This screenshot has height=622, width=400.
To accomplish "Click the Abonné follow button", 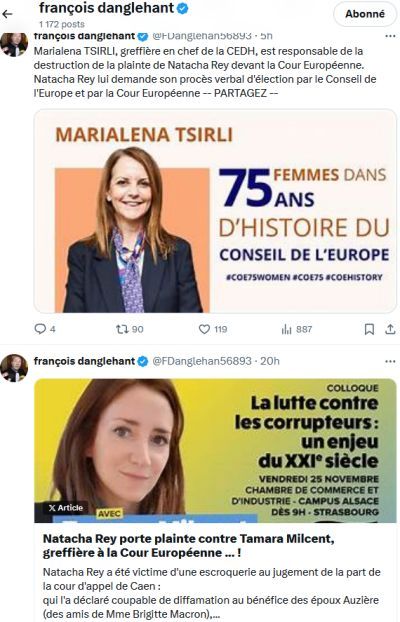I will point(365,14).
